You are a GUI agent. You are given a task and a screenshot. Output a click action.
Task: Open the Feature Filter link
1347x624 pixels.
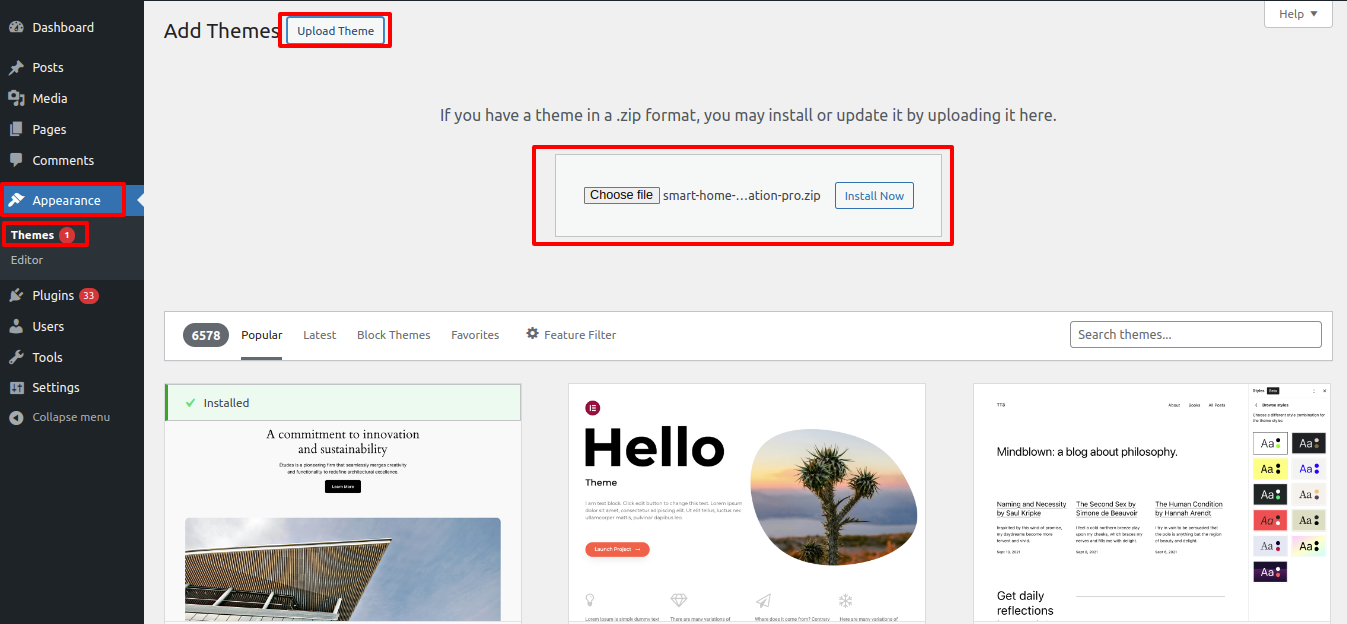[x=571, y=335]
